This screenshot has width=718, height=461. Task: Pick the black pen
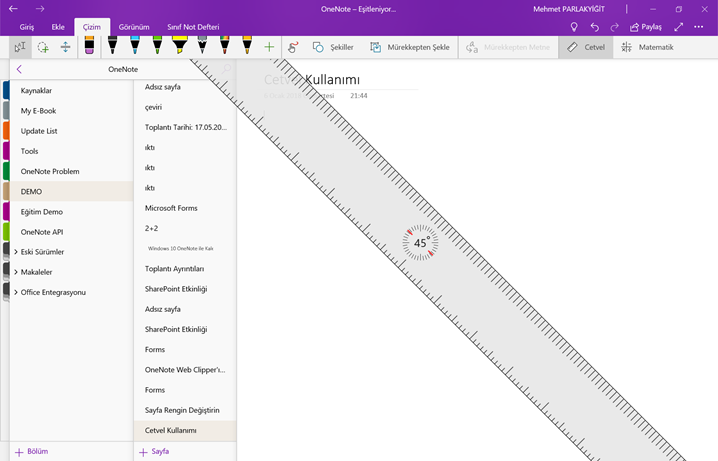112,46
